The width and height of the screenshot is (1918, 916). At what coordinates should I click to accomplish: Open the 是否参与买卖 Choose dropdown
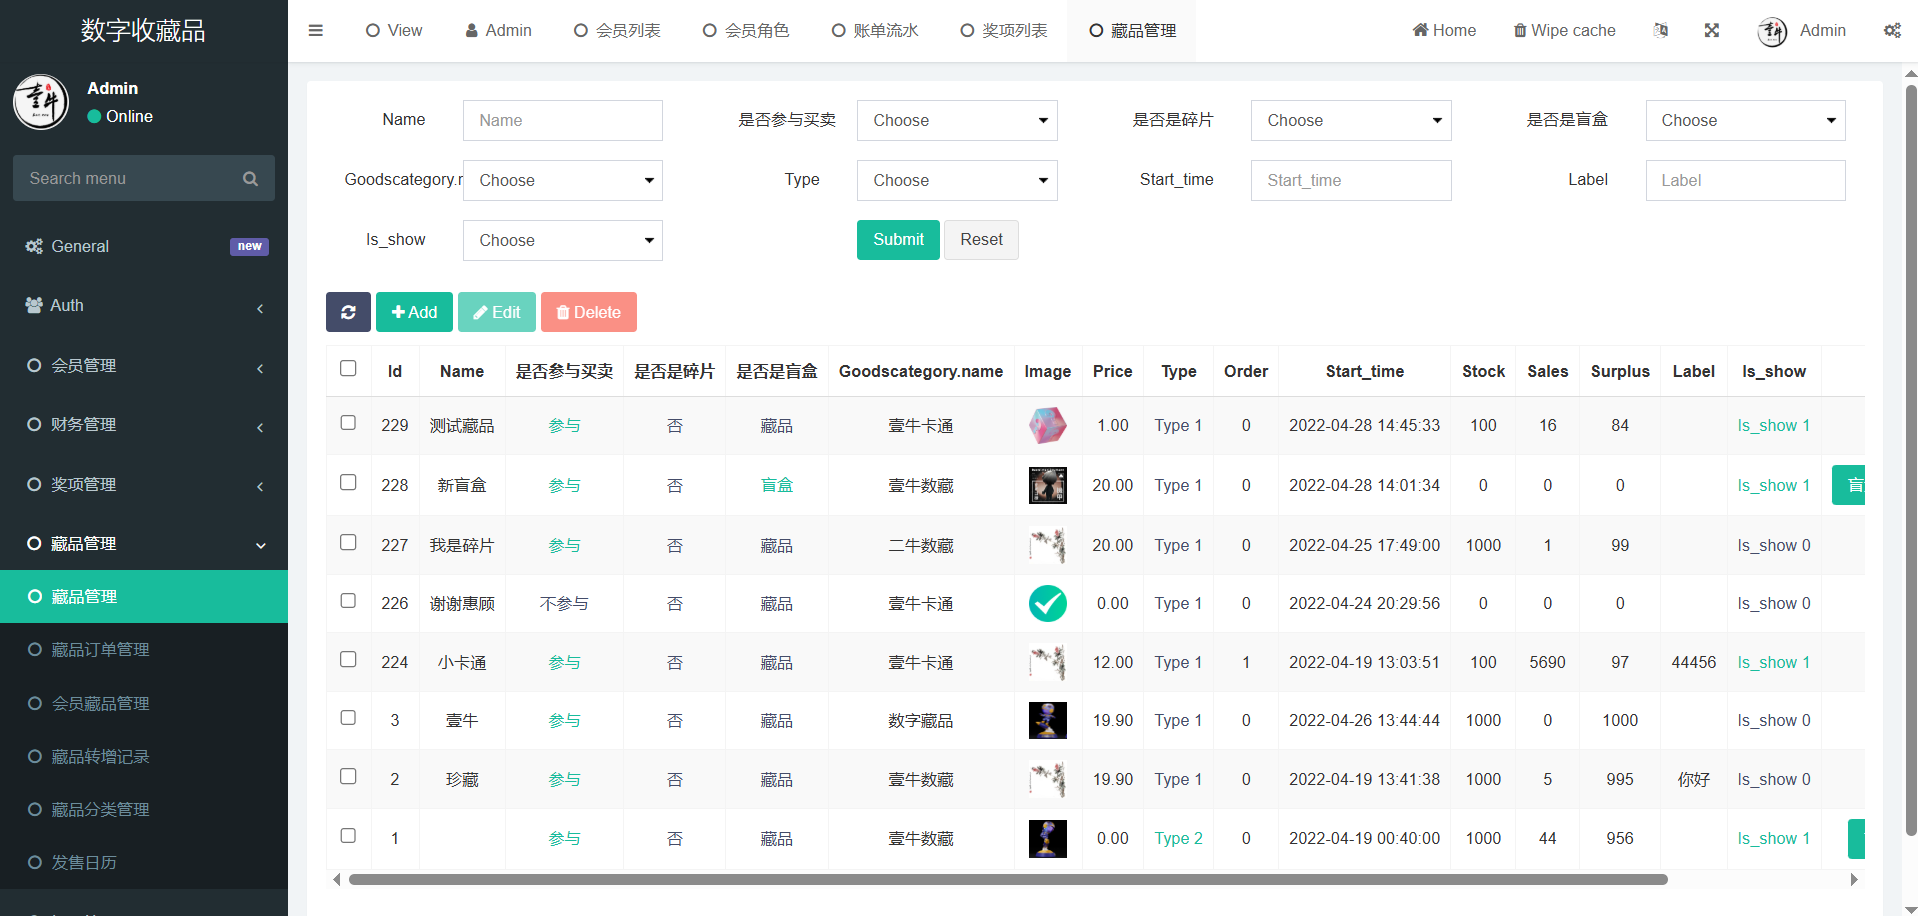coord(957,120)
